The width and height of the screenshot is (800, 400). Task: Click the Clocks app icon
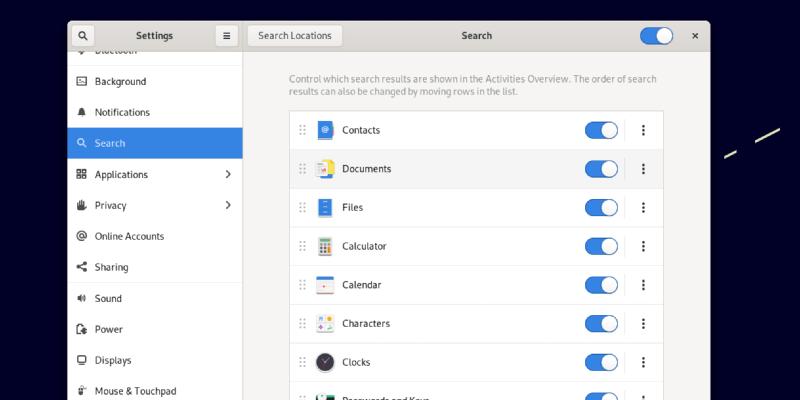tap(324, 362)
